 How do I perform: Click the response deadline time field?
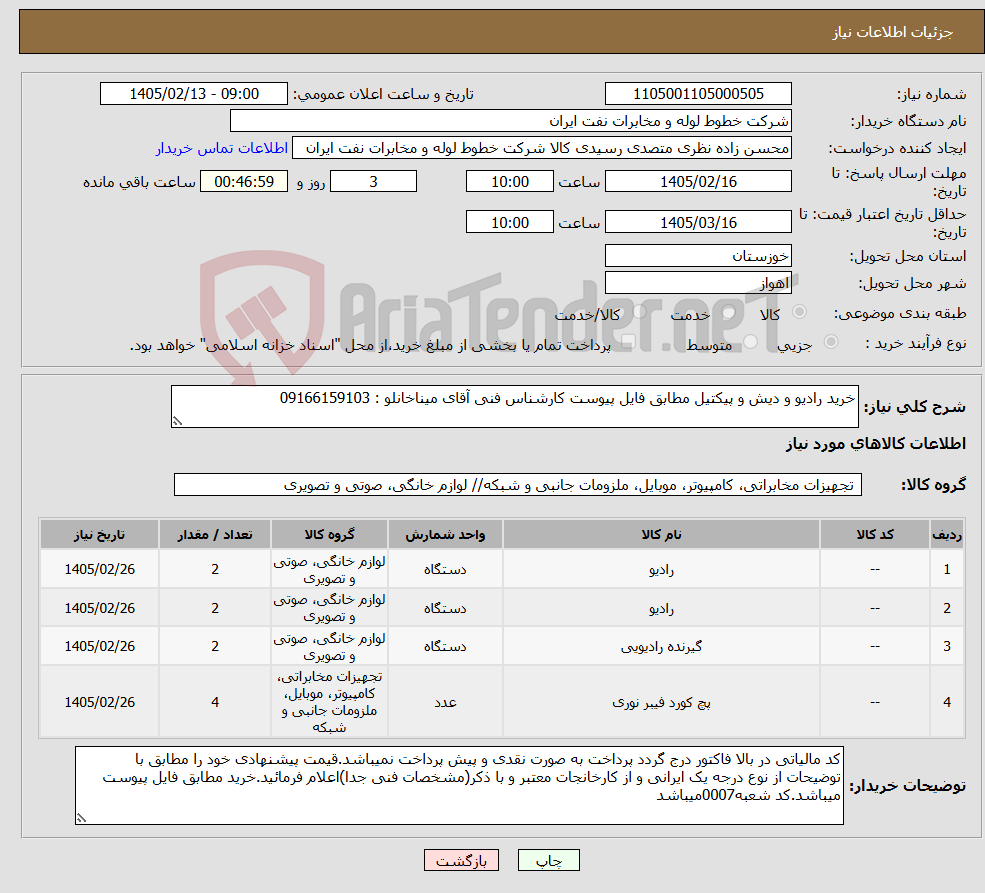click(x=509, y=181)
